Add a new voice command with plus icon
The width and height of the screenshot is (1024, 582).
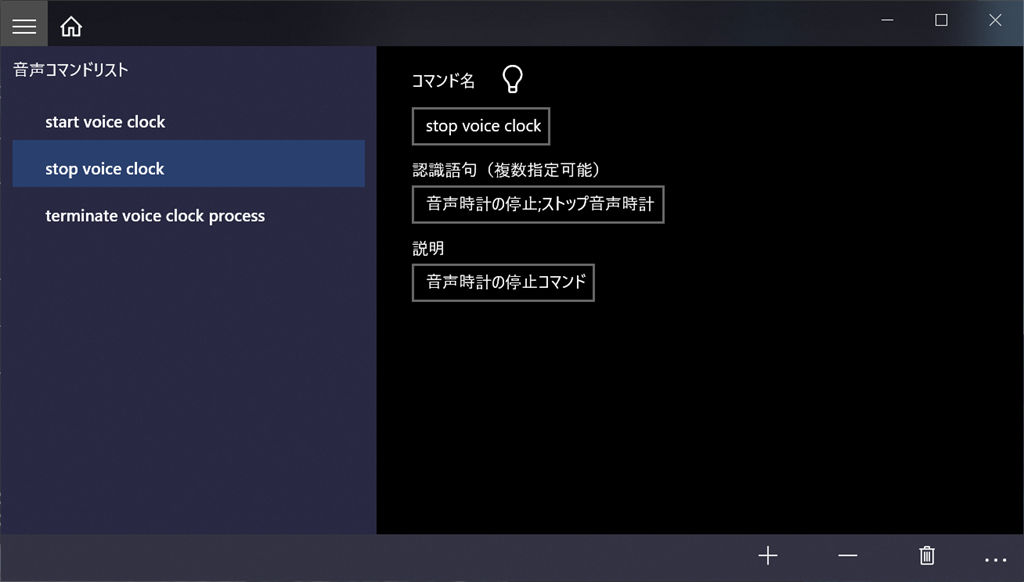click(767, 556)
